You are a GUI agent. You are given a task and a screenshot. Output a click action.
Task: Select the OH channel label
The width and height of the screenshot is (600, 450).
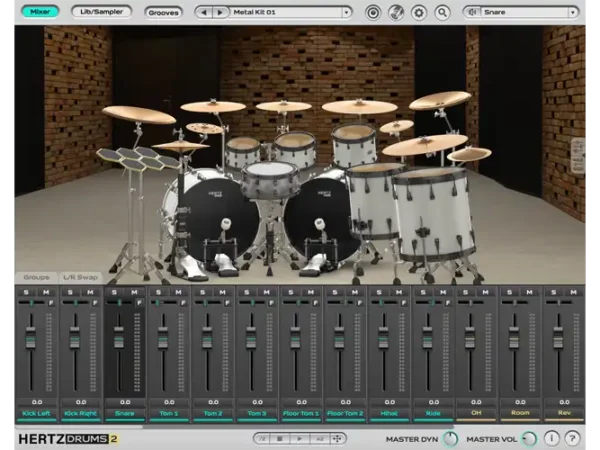pyautogui.click(x=476, y=413)
